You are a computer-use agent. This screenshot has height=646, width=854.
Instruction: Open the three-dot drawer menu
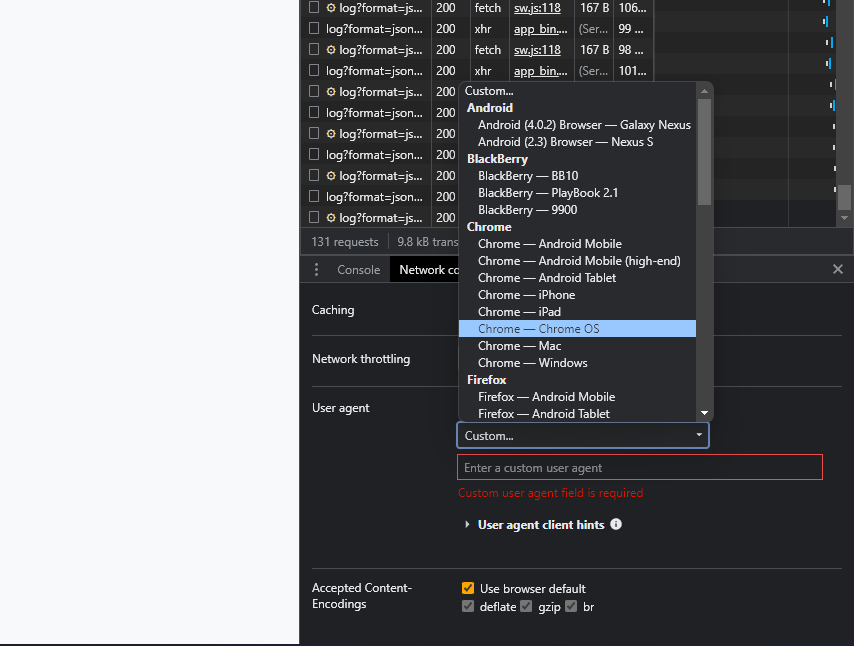tap(316, 269)
